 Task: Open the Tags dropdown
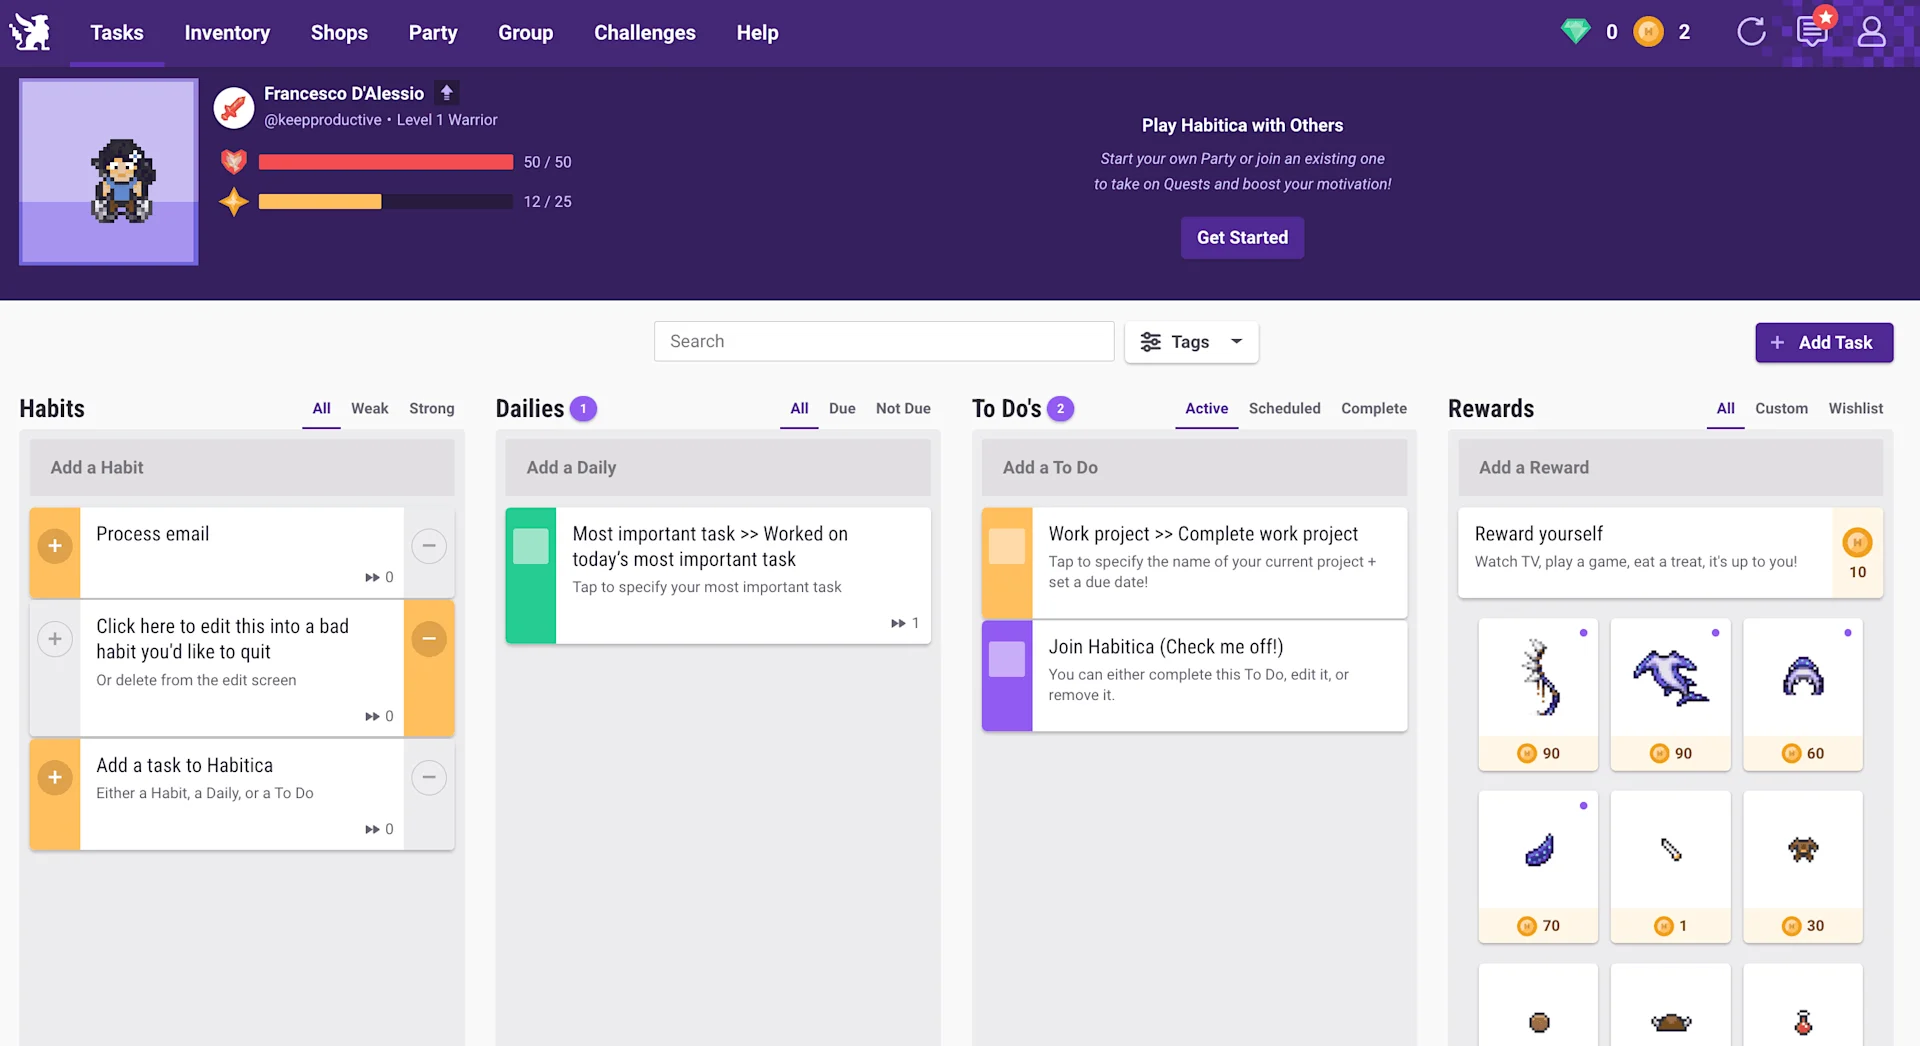coord(1191,341)
